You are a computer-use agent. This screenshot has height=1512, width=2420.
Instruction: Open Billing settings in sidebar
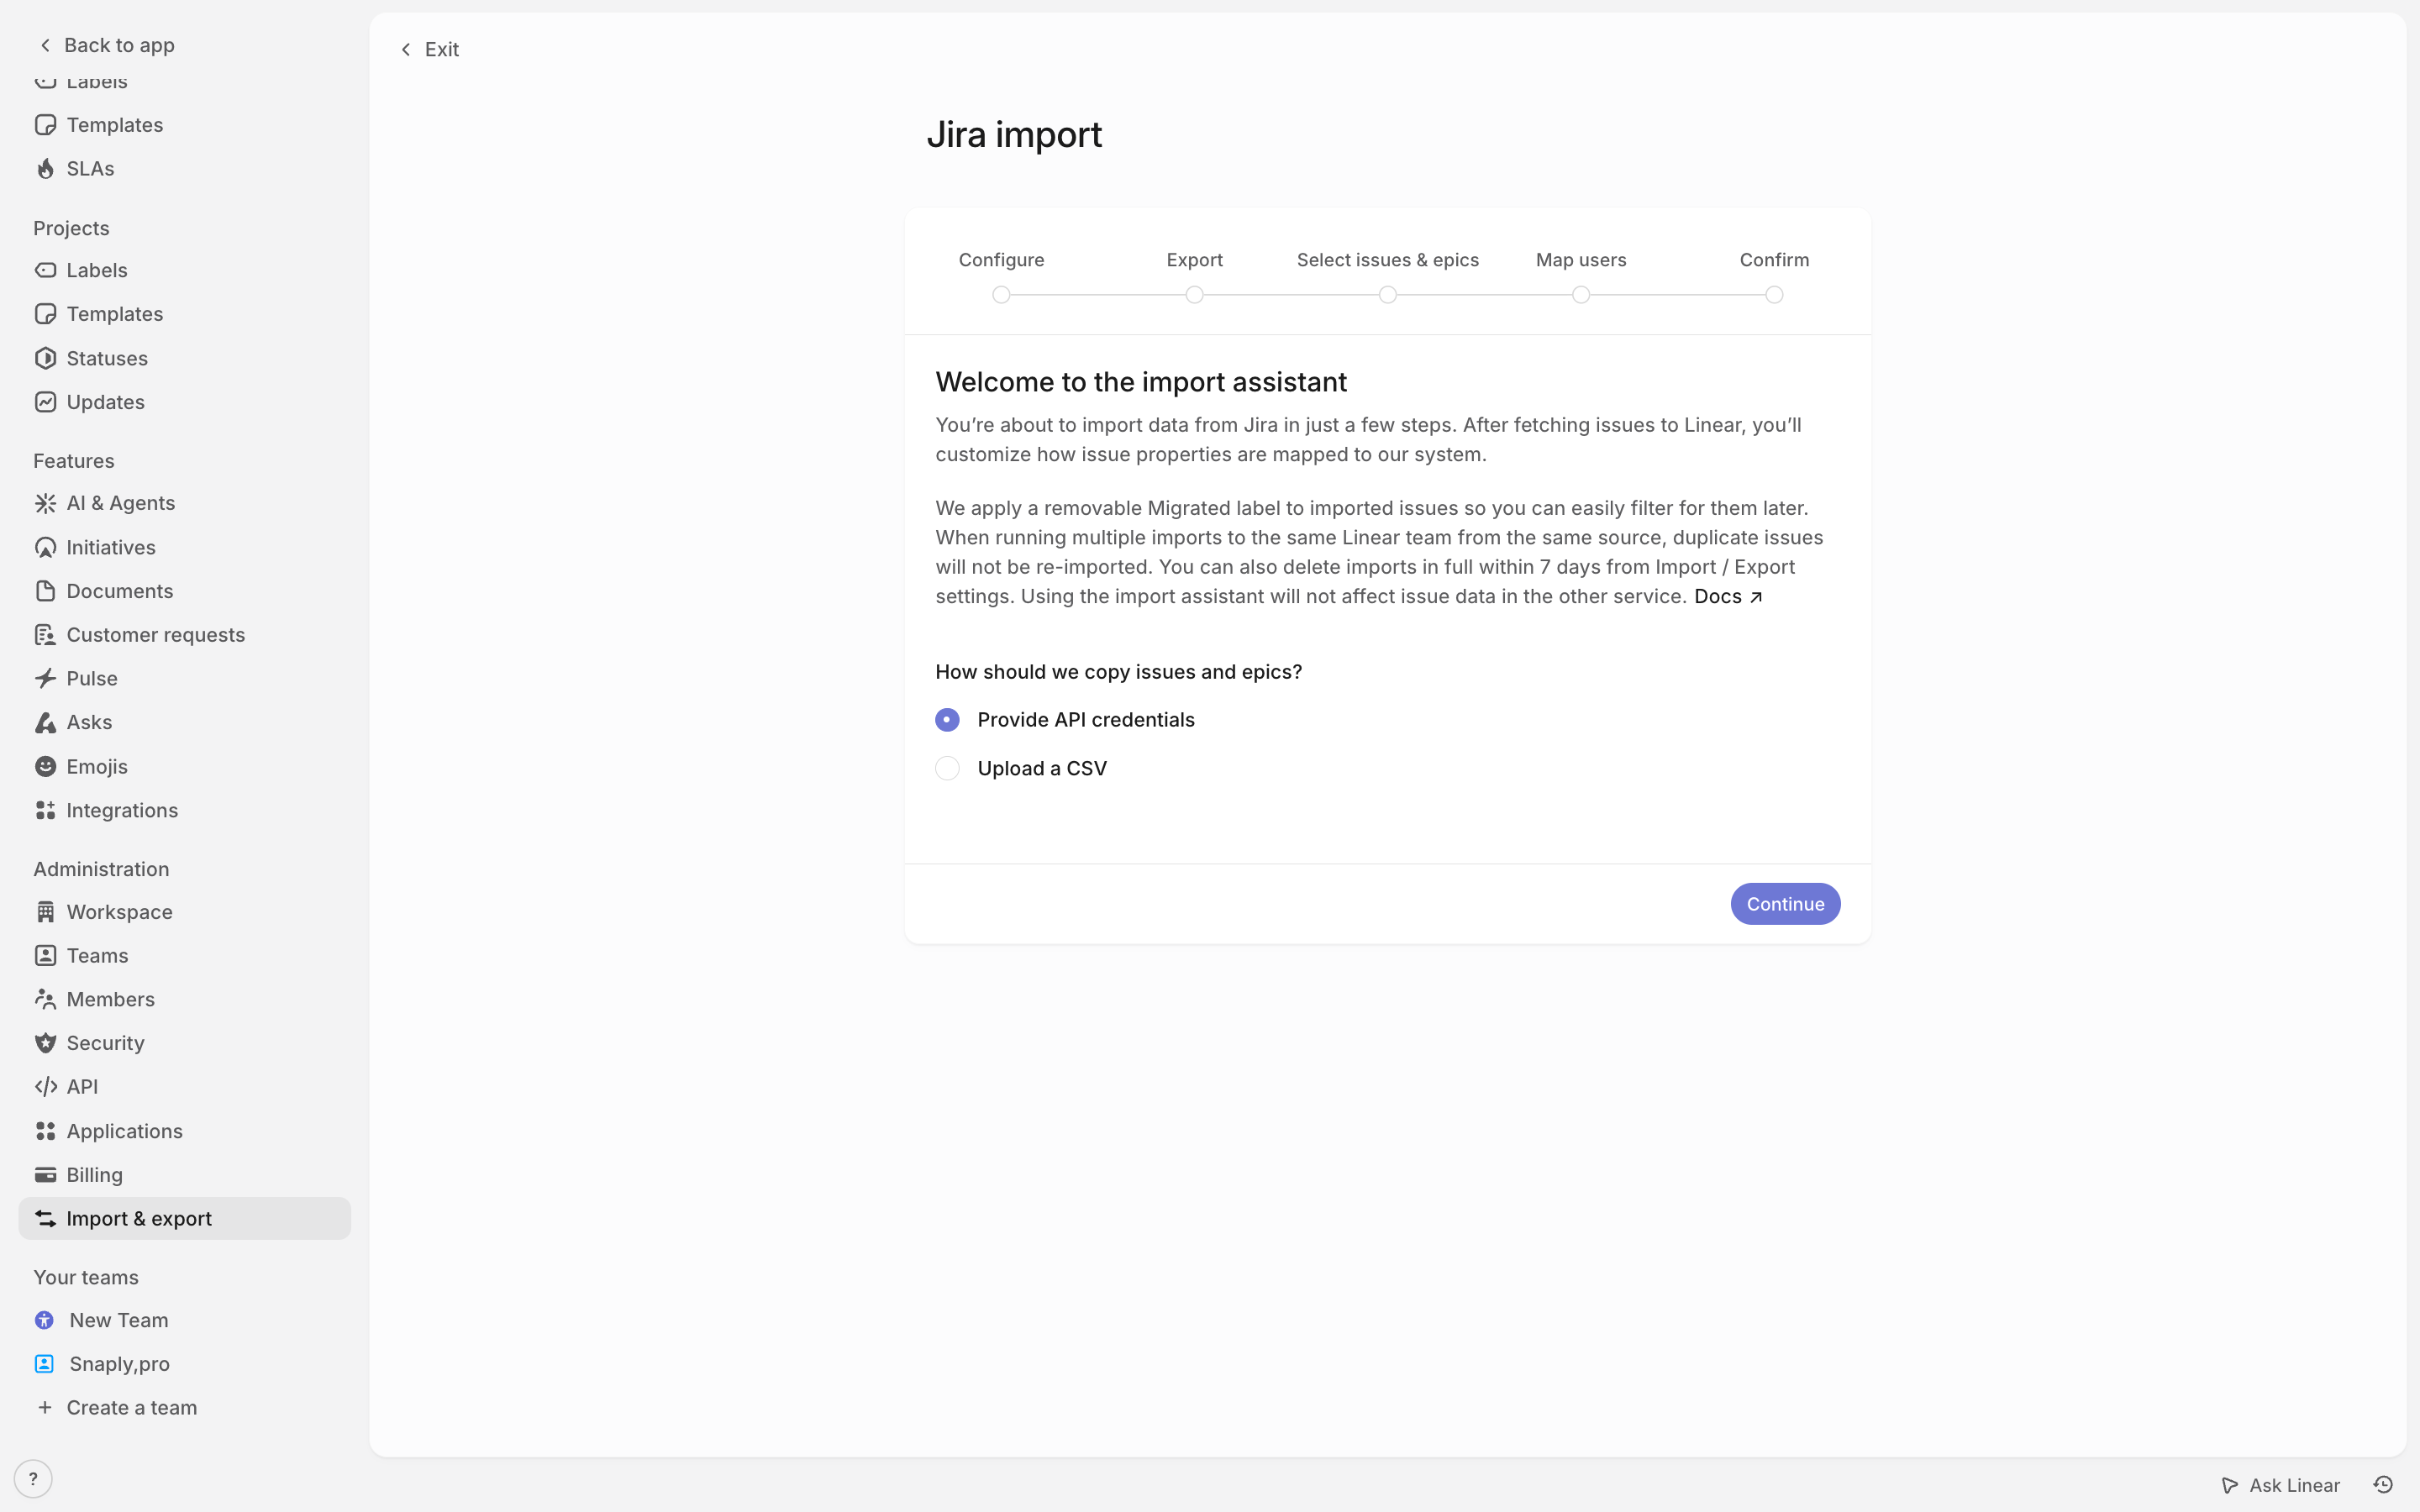pyautogui.click(x=185, y=1175)
